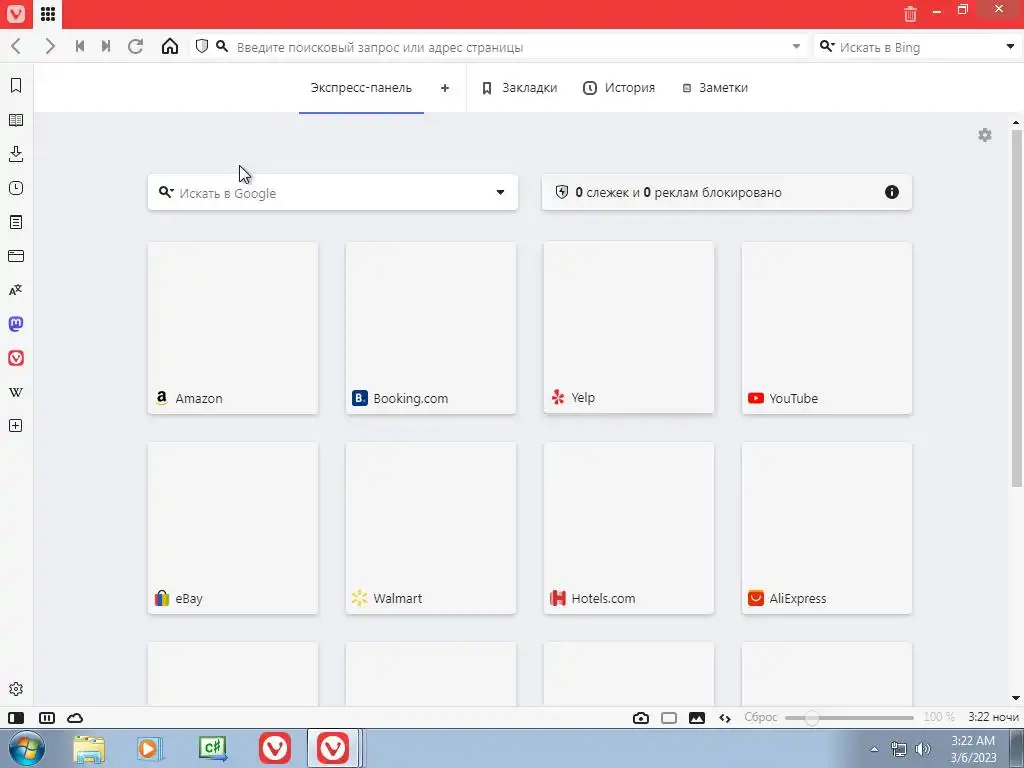Click the address bar input field
The height and width of the screenshot is (768, 1024).
[x=509, y=47]
